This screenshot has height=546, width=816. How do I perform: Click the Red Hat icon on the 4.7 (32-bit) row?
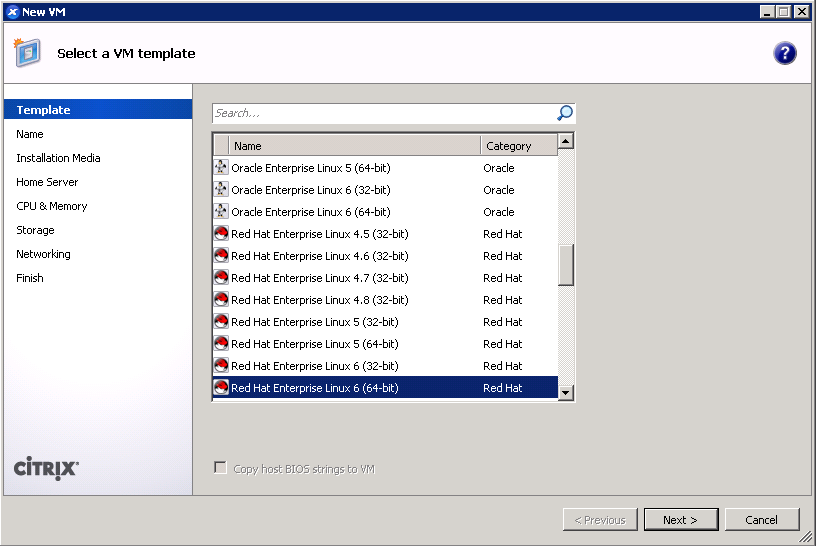[x=221, y=277]
